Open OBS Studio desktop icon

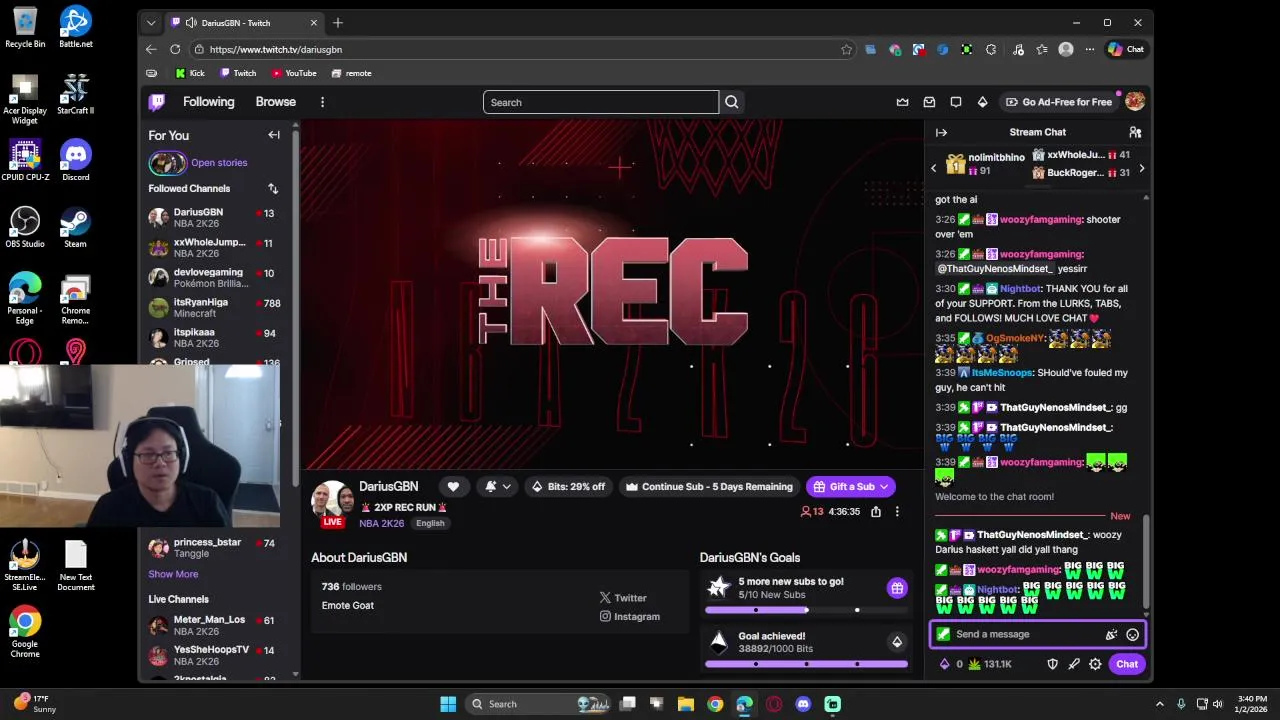point(25,227)
